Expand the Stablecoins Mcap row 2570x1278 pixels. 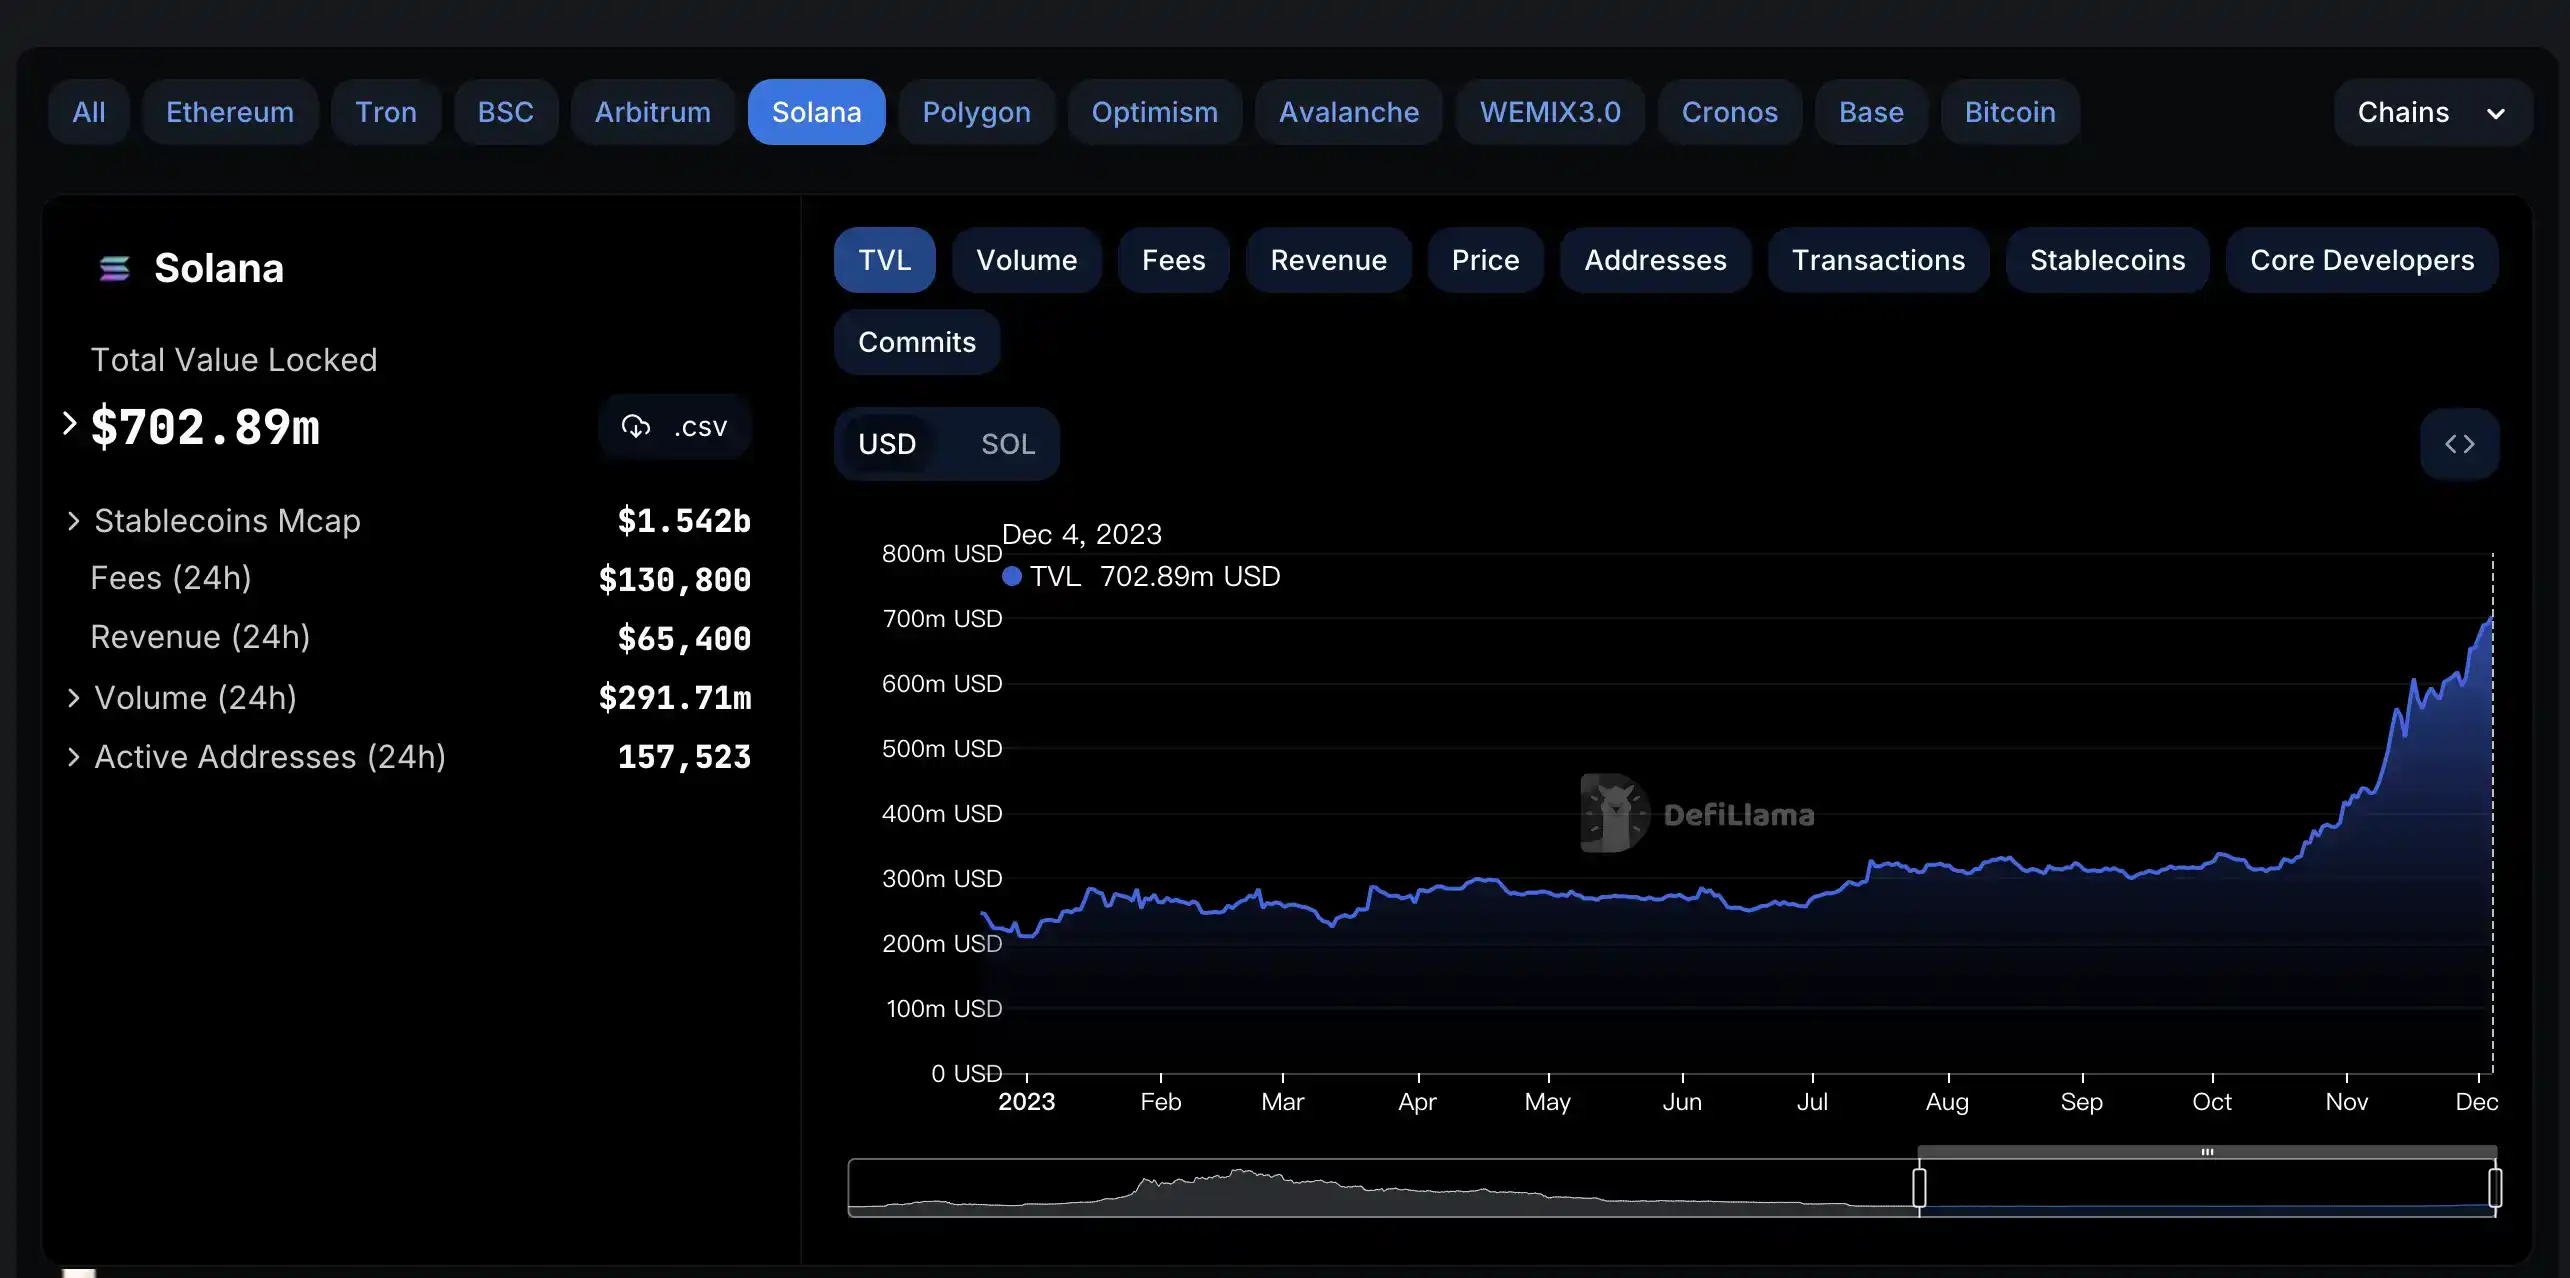(x=73, y=521)
